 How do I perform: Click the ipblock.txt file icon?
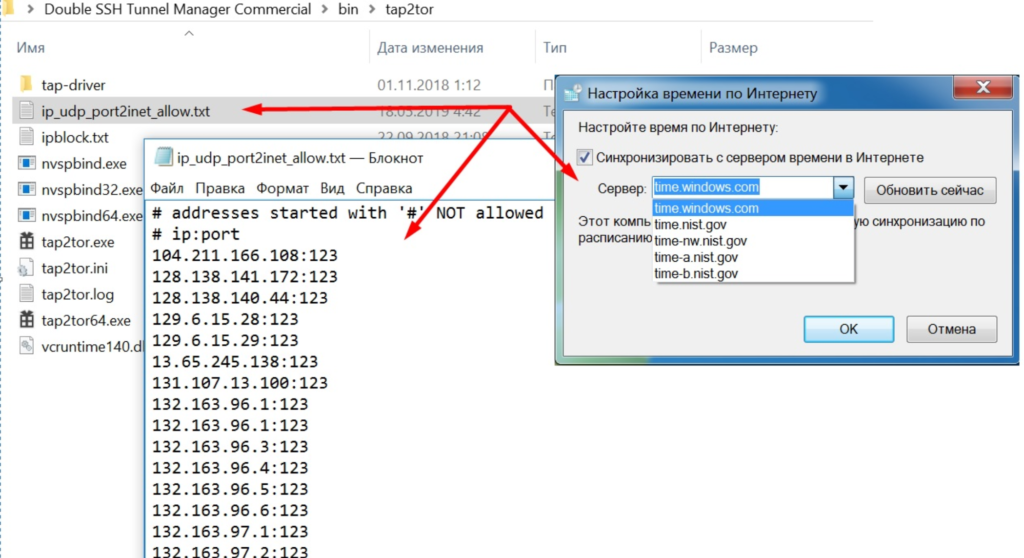pos(26,137)
